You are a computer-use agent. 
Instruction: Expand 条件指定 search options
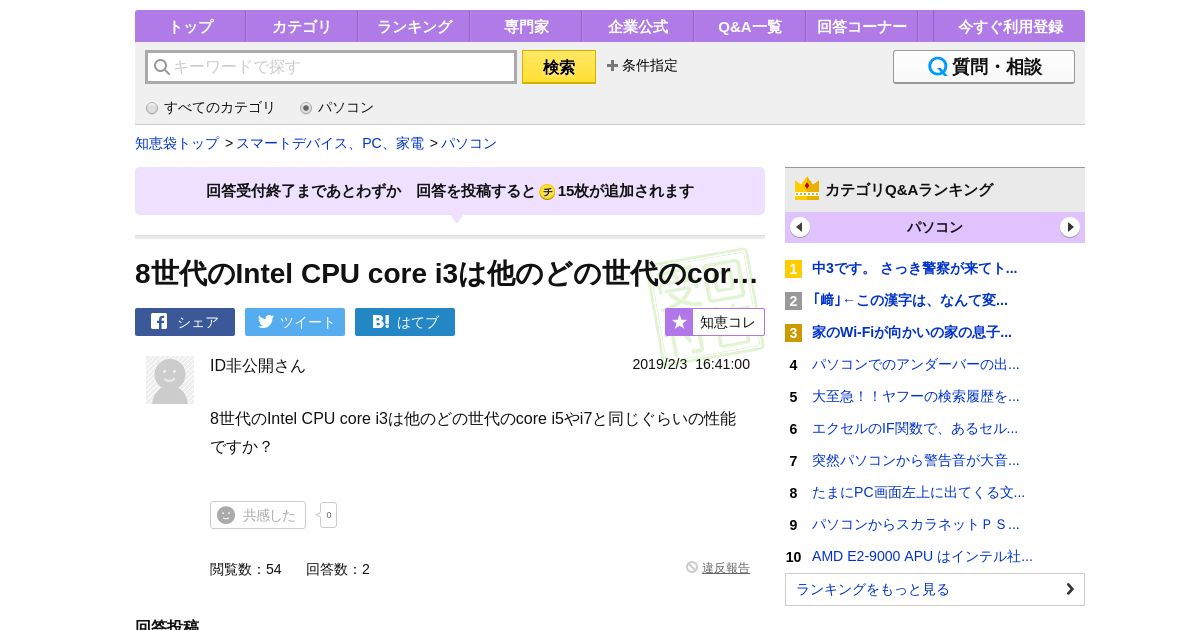click(x=642, y=66)
